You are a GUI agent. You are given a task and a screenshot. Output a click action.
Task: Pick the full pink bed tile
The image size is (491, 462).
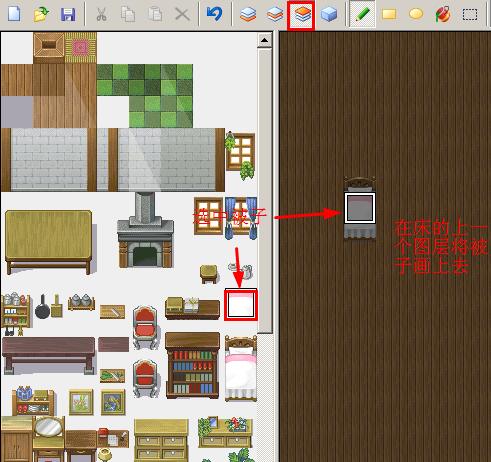click(x=241, y=368)
